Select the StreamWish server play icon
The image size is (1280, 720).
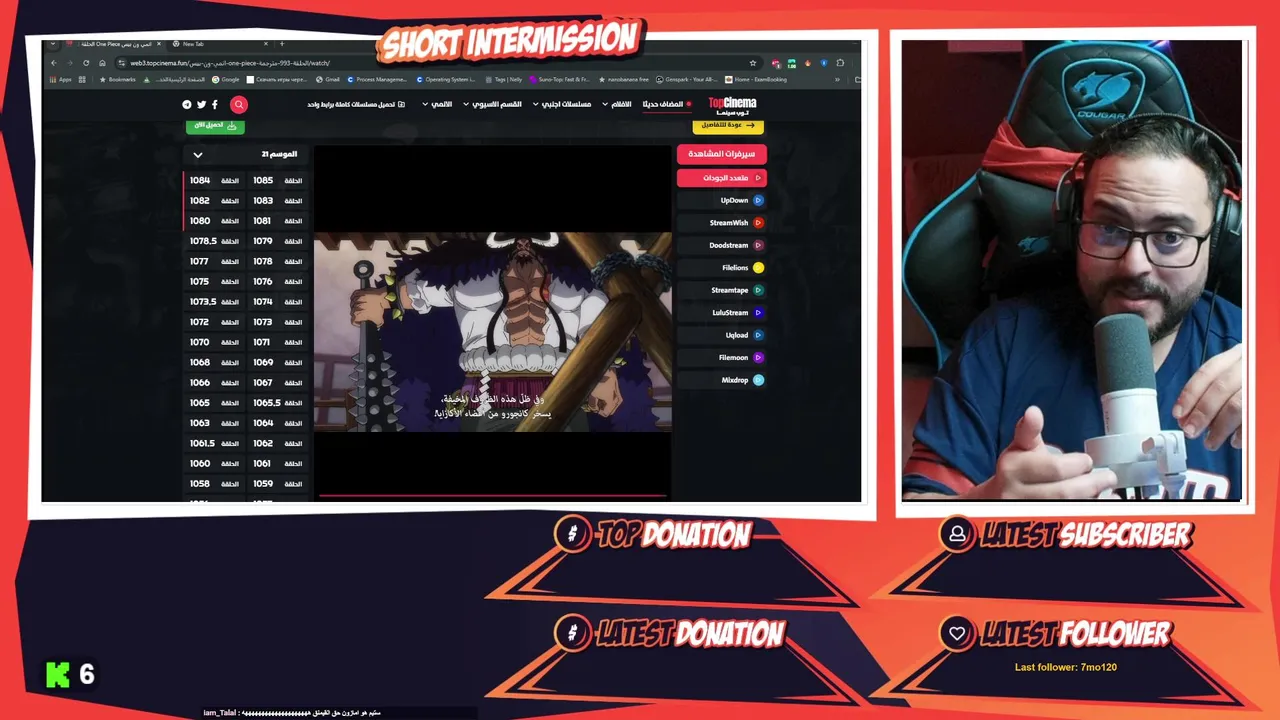point(758,223)
